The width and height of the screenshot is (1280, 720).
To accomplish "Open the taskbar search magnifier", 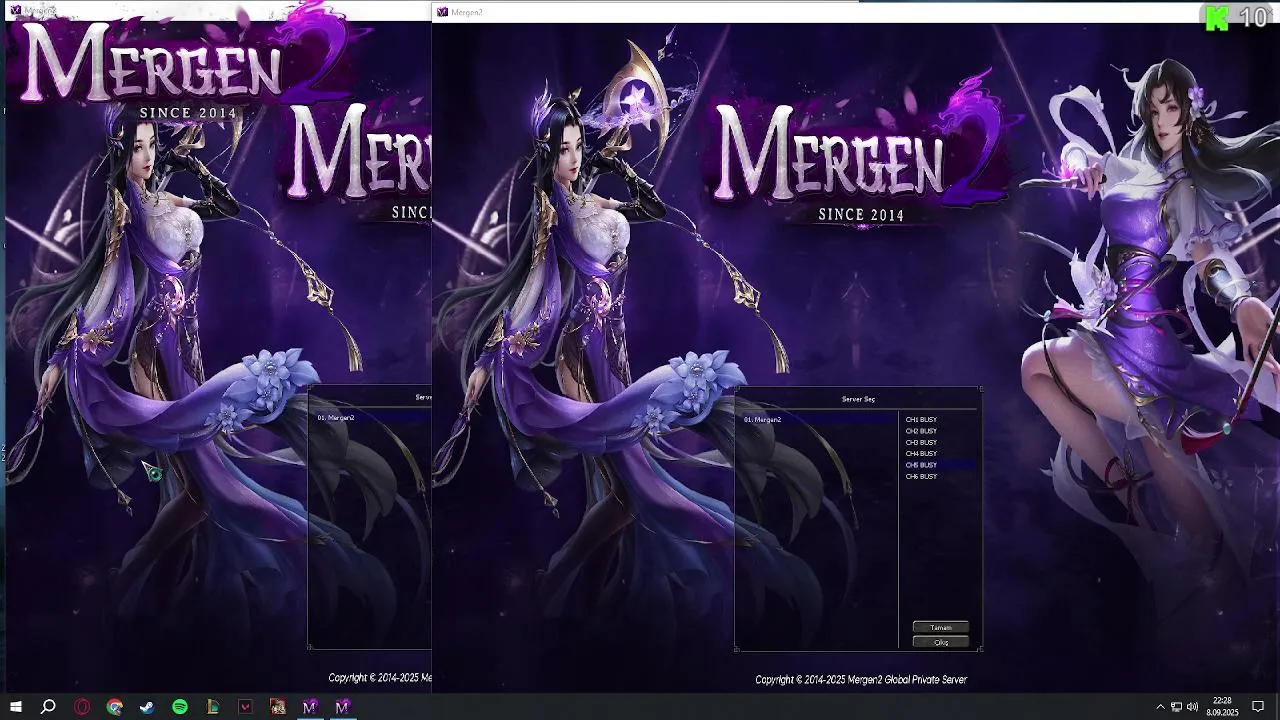I will pyautogui.click(x=48, y=707).
